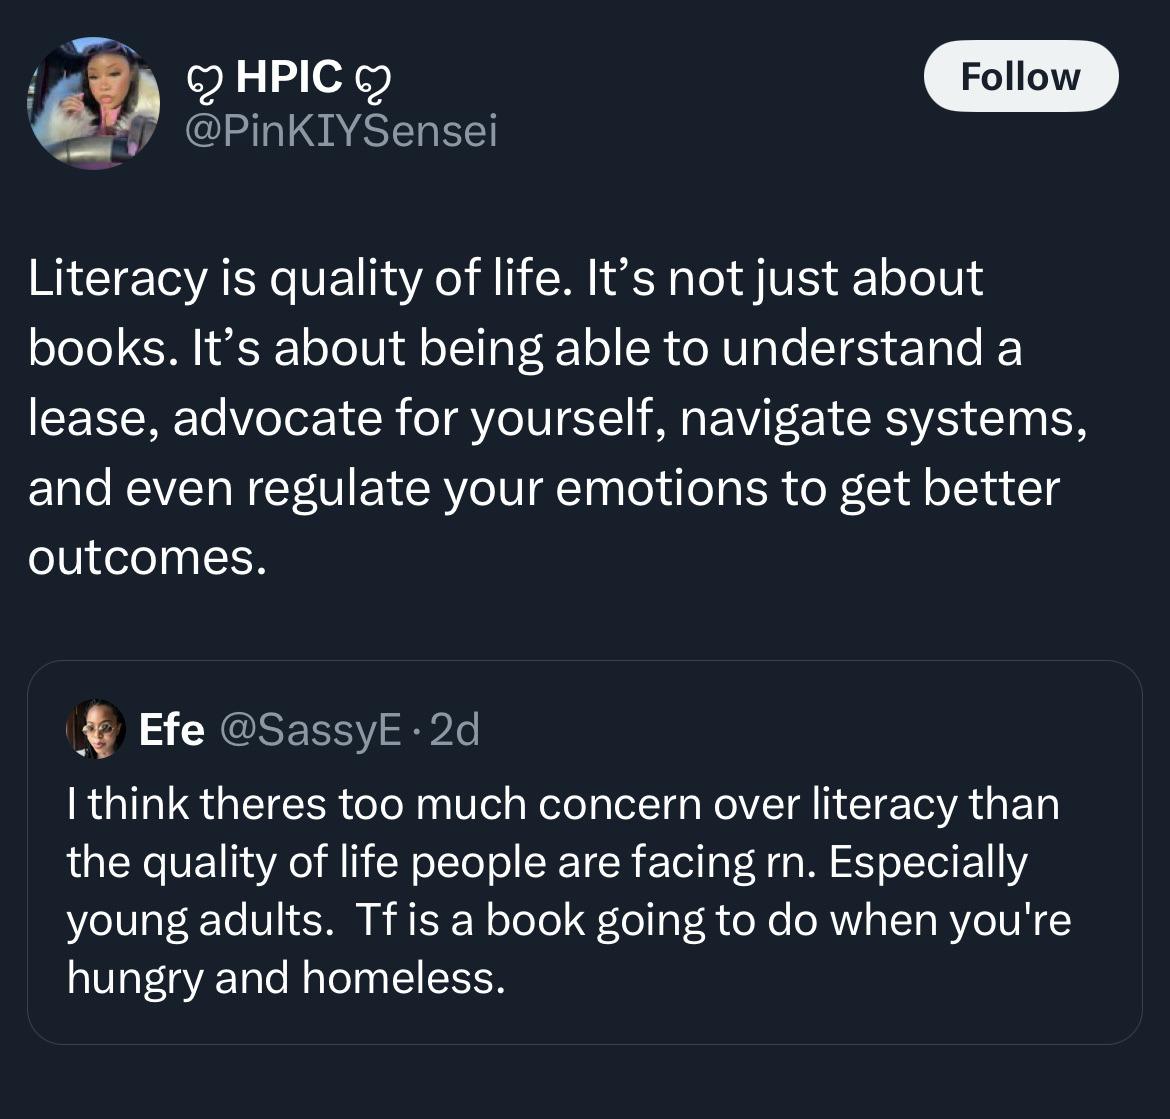Open the @SassyE handle
Viewport: 1170px width, 1119px height.
tap(311, 730)
